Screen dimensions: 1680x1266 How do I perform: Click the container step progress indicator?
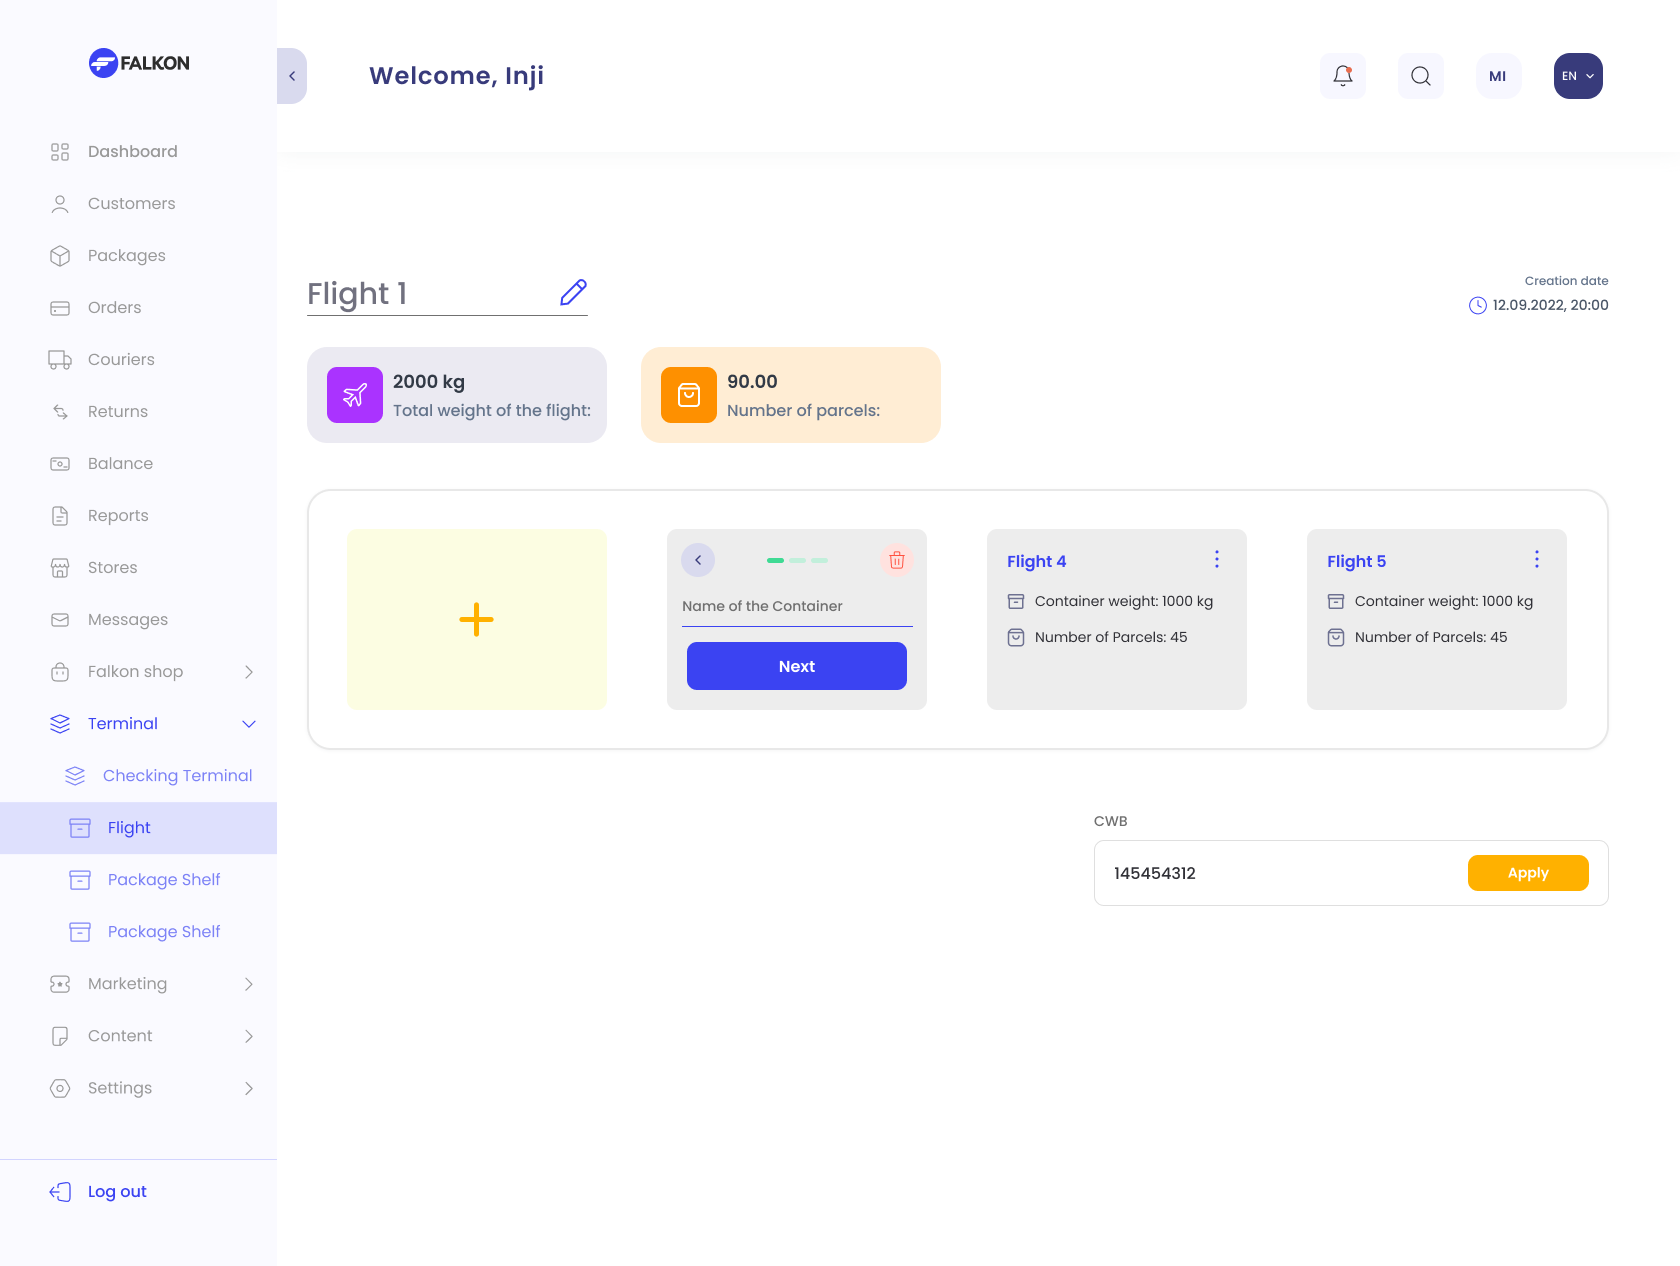(x=797, y=561)
